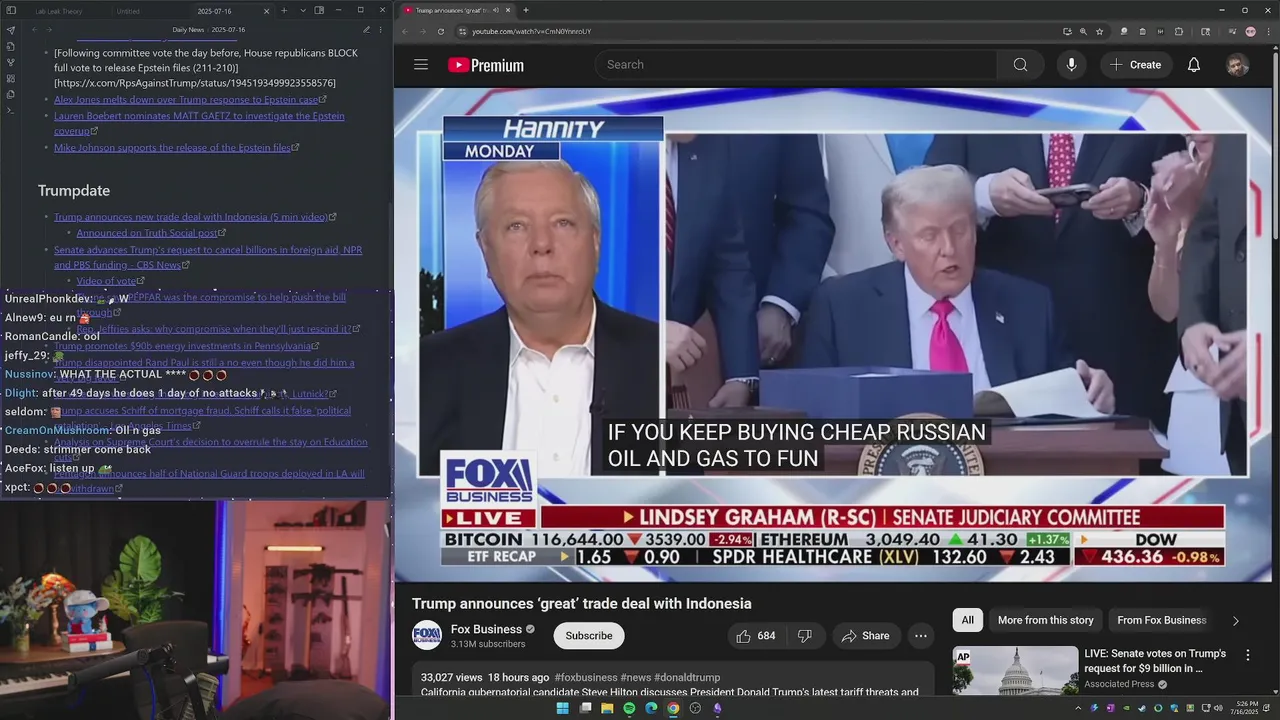This screenshot has height=720, width=1280.
Task: Click the Chrome address bar URL
Action: pyautogui.click(x=531, y=31)
